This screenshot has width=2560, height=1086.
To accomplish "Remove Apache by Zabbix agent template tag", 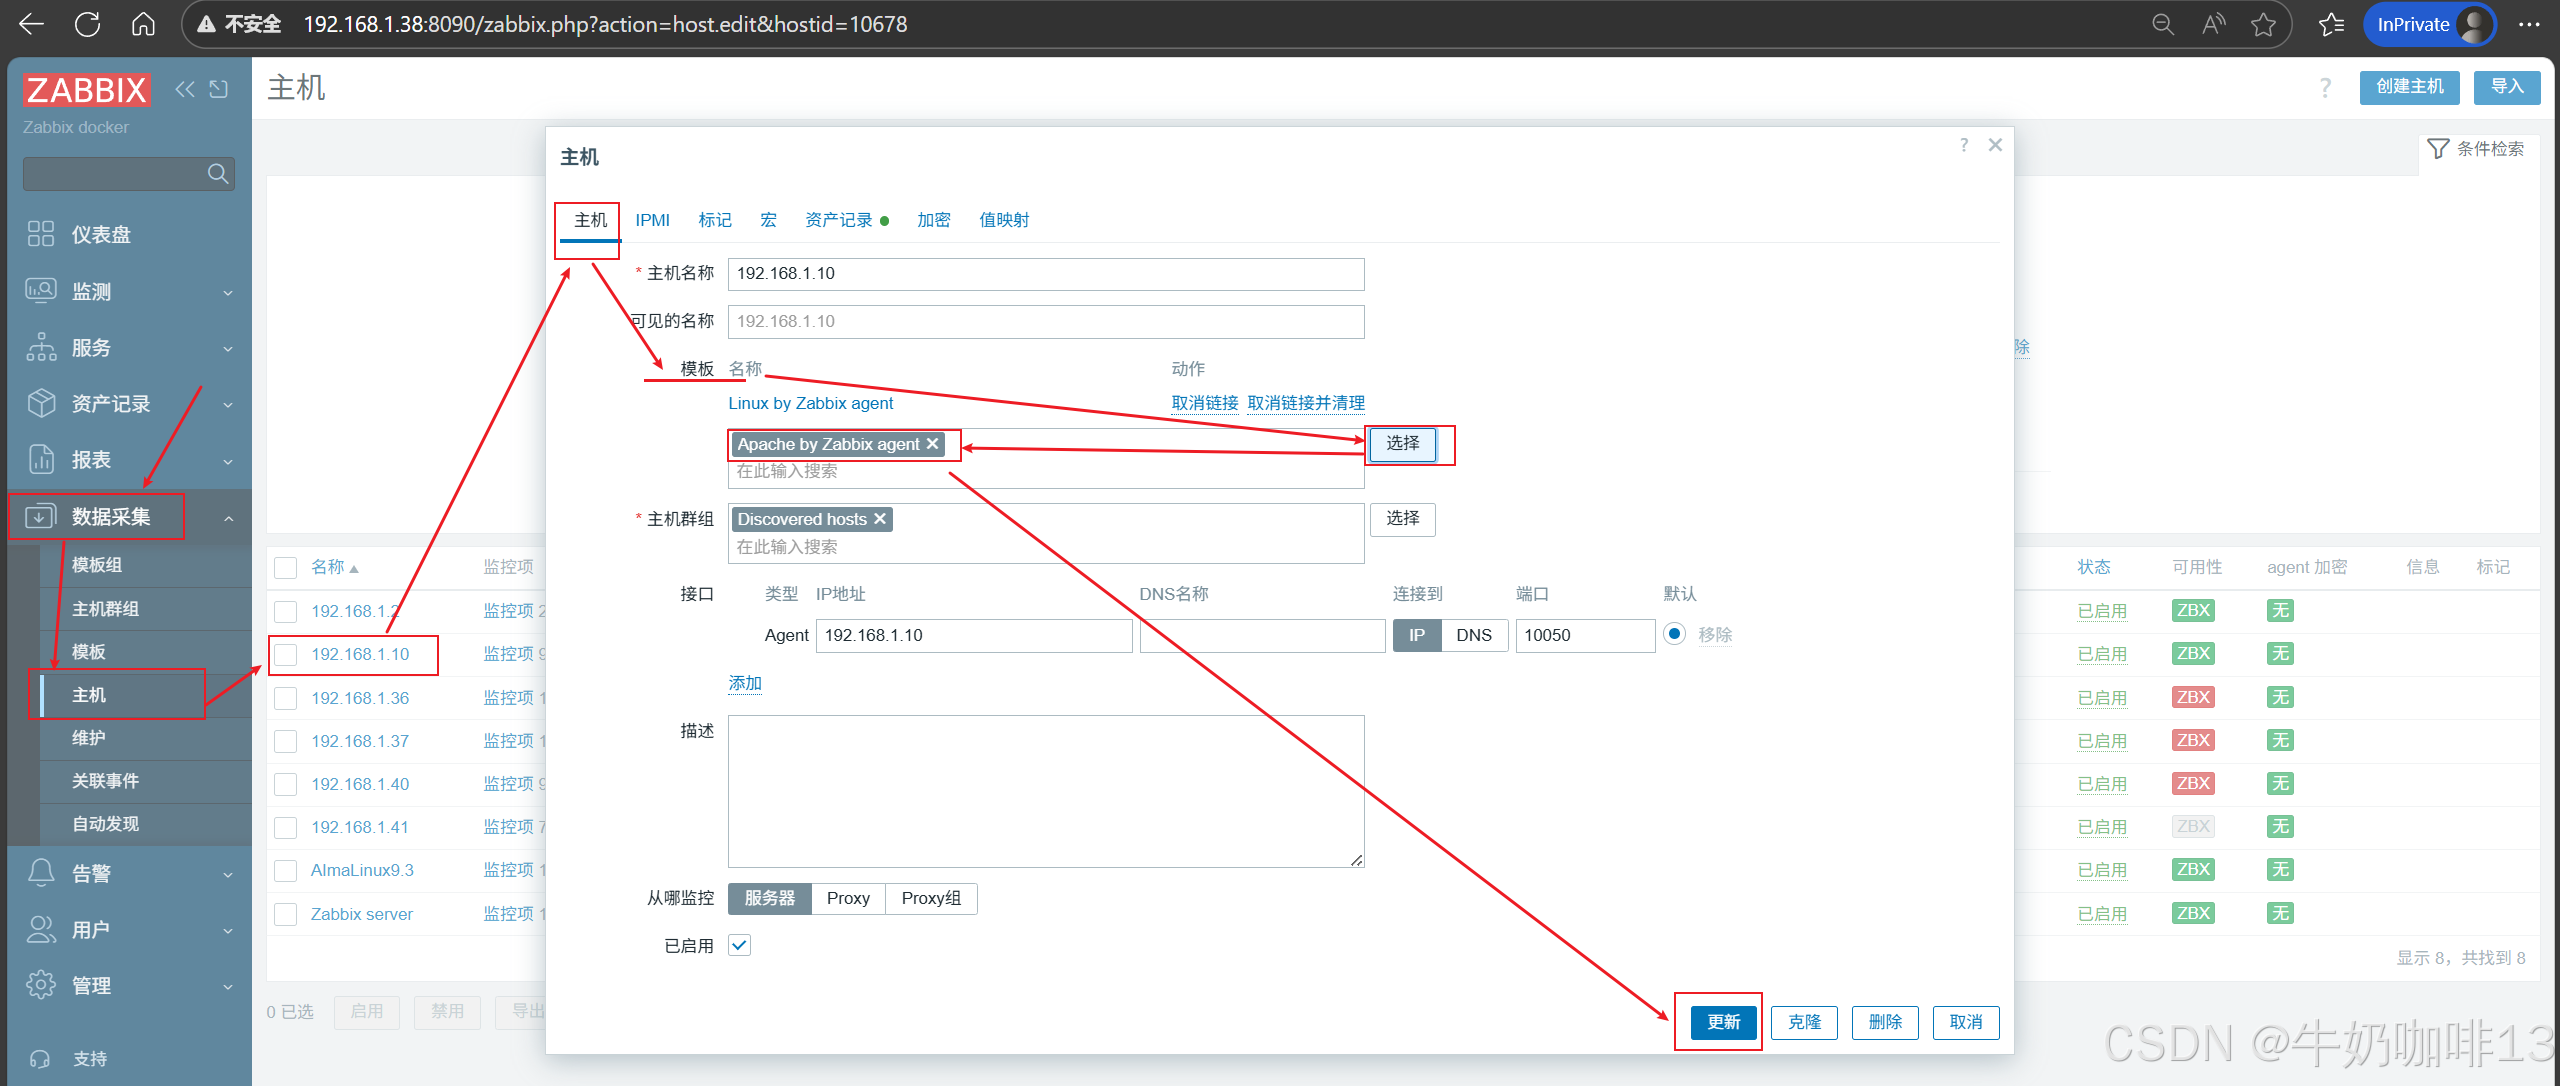I will (933, 444).
